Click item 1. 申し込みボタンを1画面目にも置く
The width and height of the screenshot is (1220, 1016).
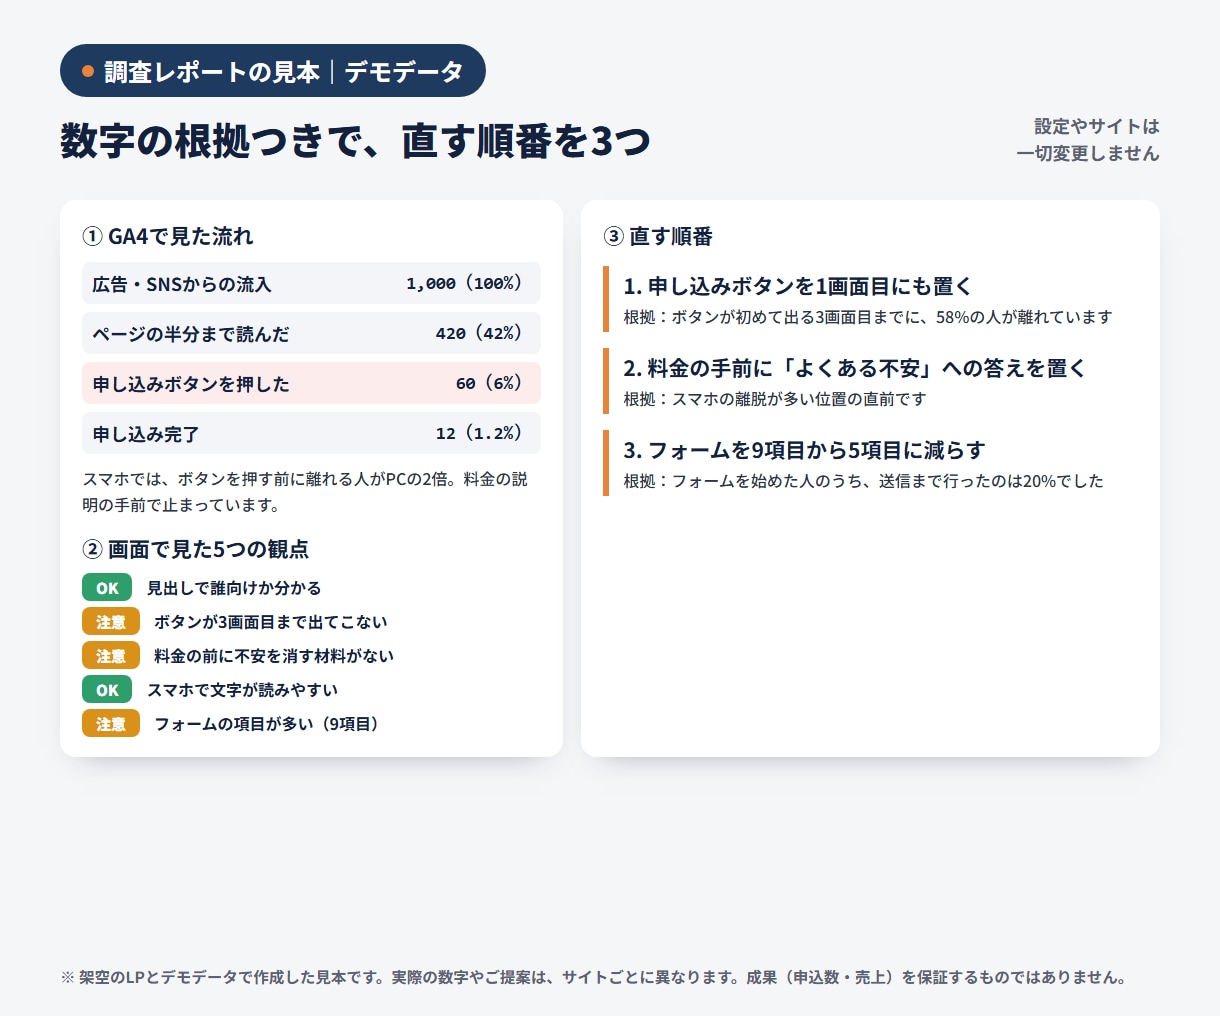pyautogui.click(x=798, y=286)
